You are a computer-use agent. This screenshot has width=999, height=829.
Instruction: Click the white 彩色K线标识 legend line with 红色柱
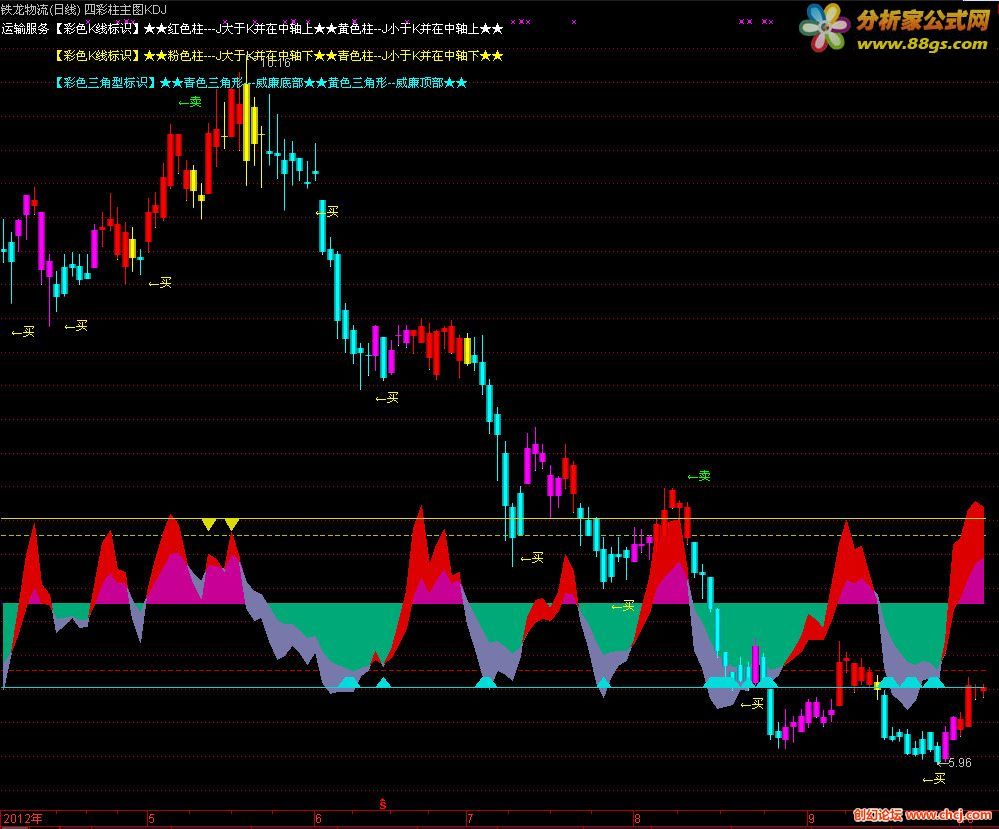(278, 29)
